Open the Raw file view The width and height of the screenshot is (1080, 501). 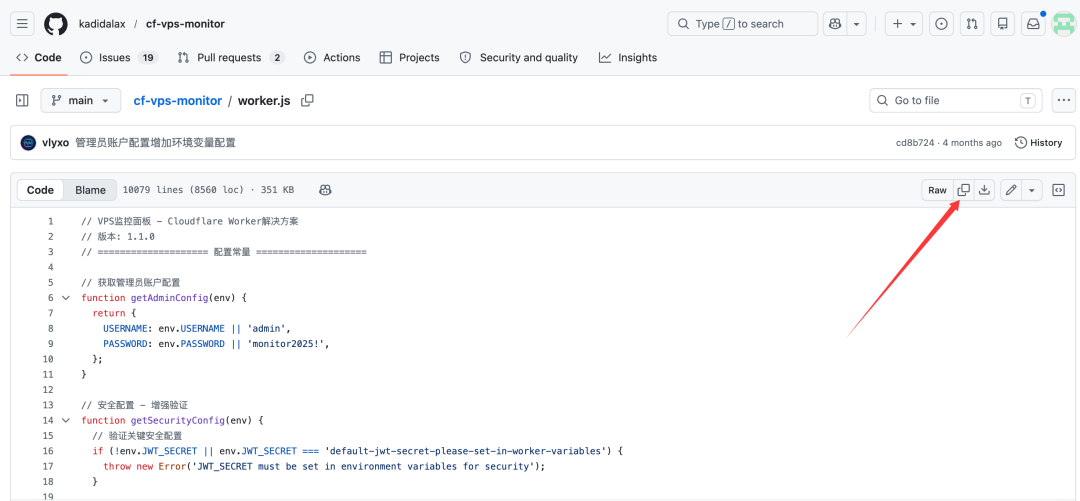click(x=937, y=190)
